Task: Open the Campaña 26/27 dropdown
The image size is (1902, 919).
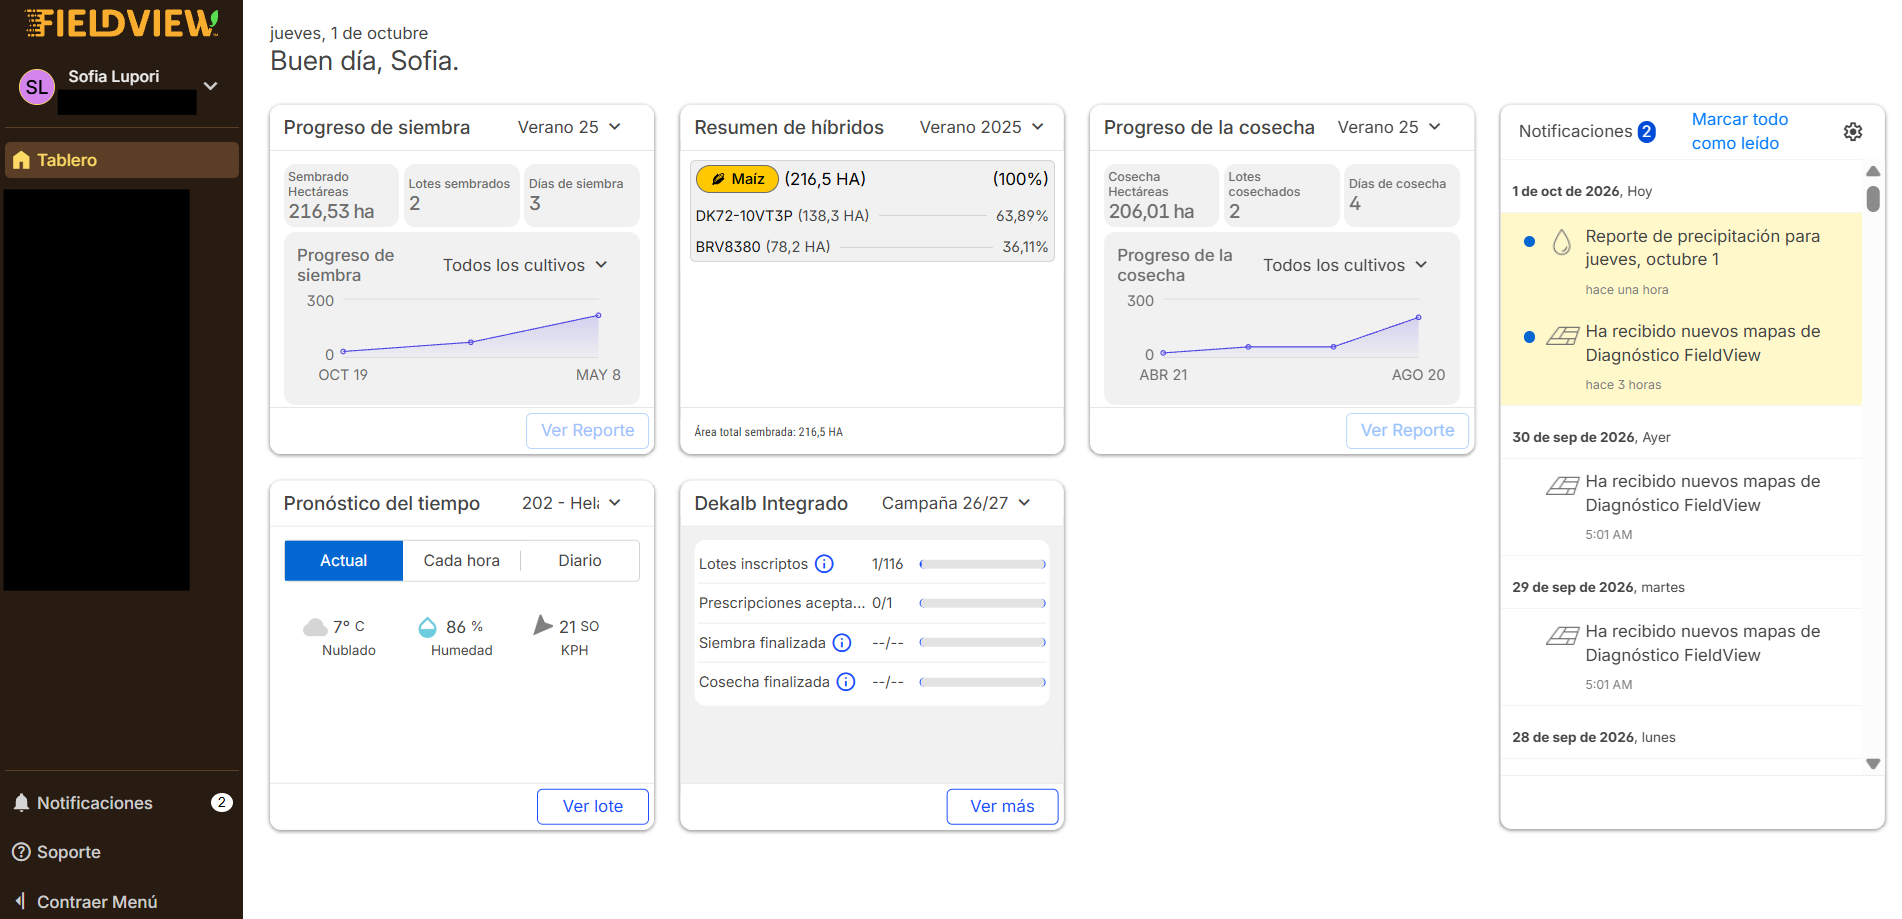Action: 955,503
